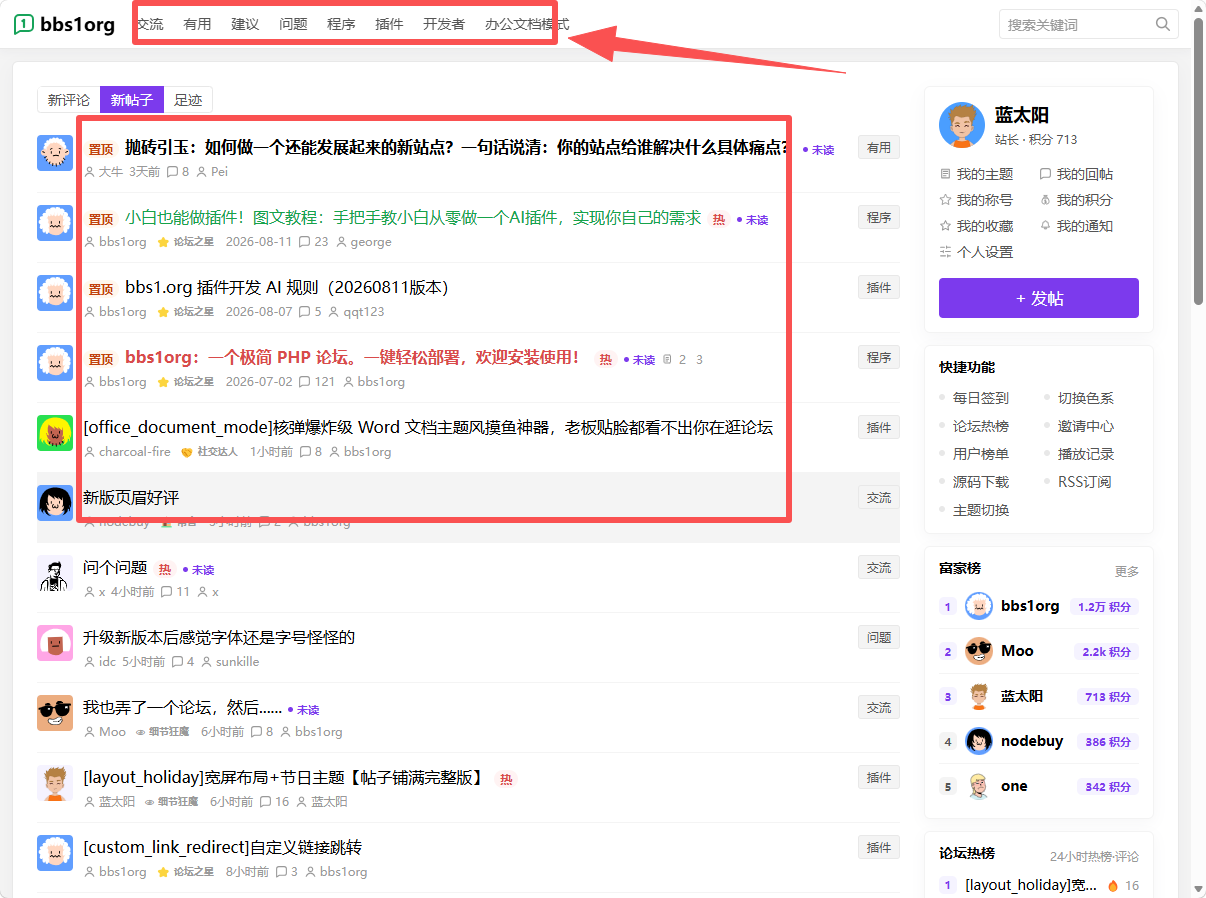Screen dimensions: 1206x898
Task: Open [layout_holiday] entry in 论坛热榜 list
Action: (x=1031, y=885)
